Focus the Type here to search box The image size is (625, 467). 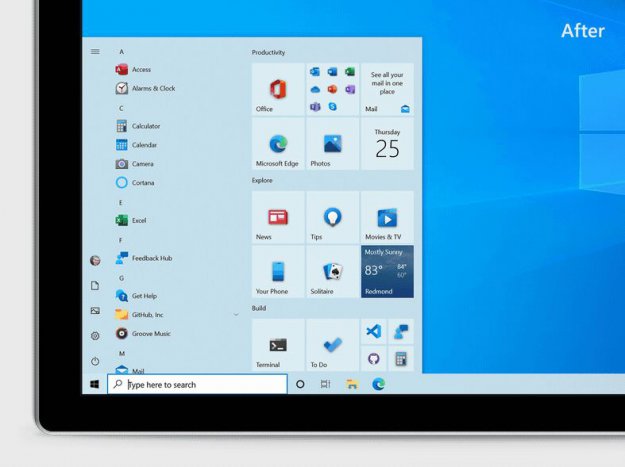pyautogui.click(x=197, y=384)
